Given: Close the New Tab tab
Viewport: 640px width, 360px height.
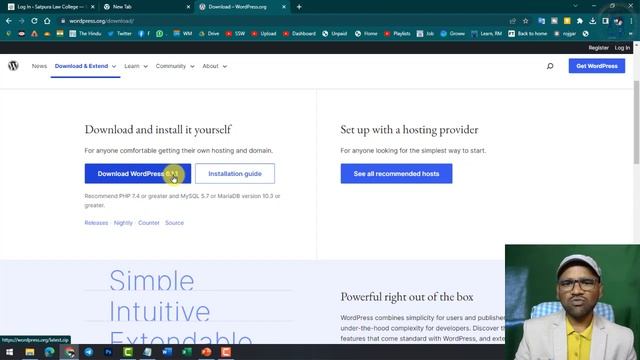Looking at the screenshot, I should pos(188,7).
